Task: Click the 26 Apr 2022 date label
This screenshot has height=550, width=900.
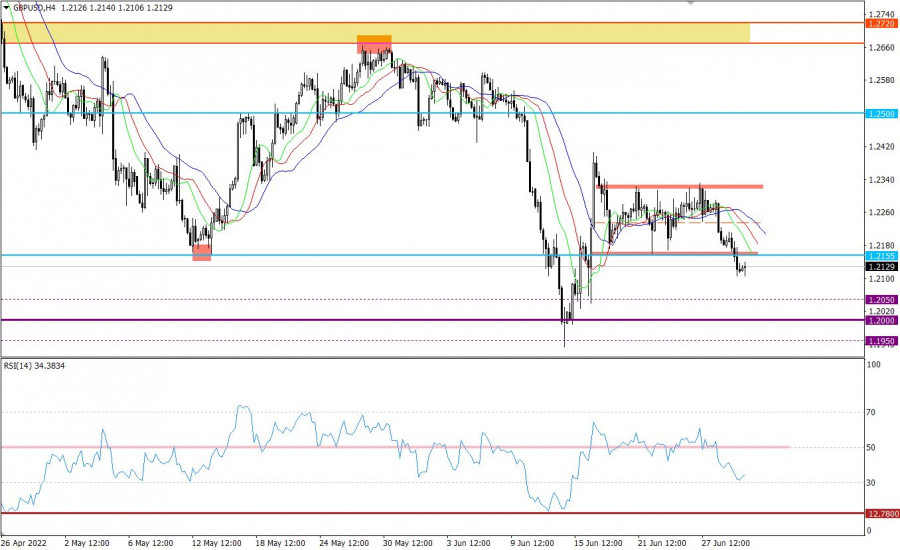Action: coord(24,543)
